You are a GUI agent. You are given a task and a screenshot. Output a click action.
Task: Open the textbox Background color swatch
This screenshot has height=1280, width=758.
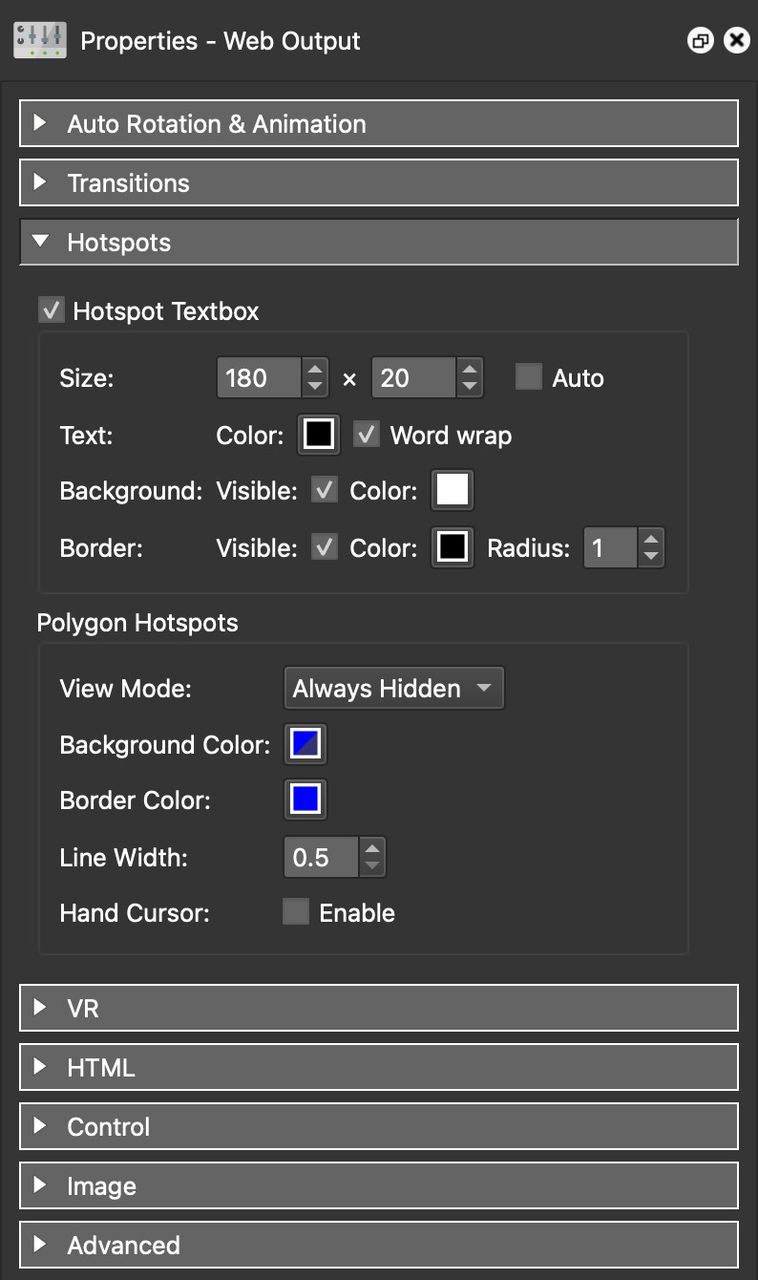point(452,491)
